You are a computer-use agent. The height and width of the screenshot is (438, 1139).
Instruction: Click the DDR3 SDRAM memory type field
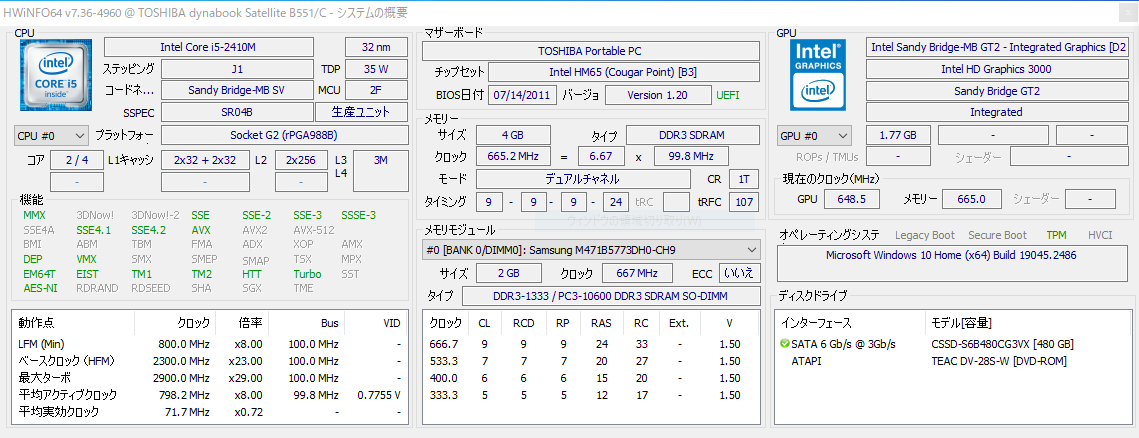tap(693, 135)
